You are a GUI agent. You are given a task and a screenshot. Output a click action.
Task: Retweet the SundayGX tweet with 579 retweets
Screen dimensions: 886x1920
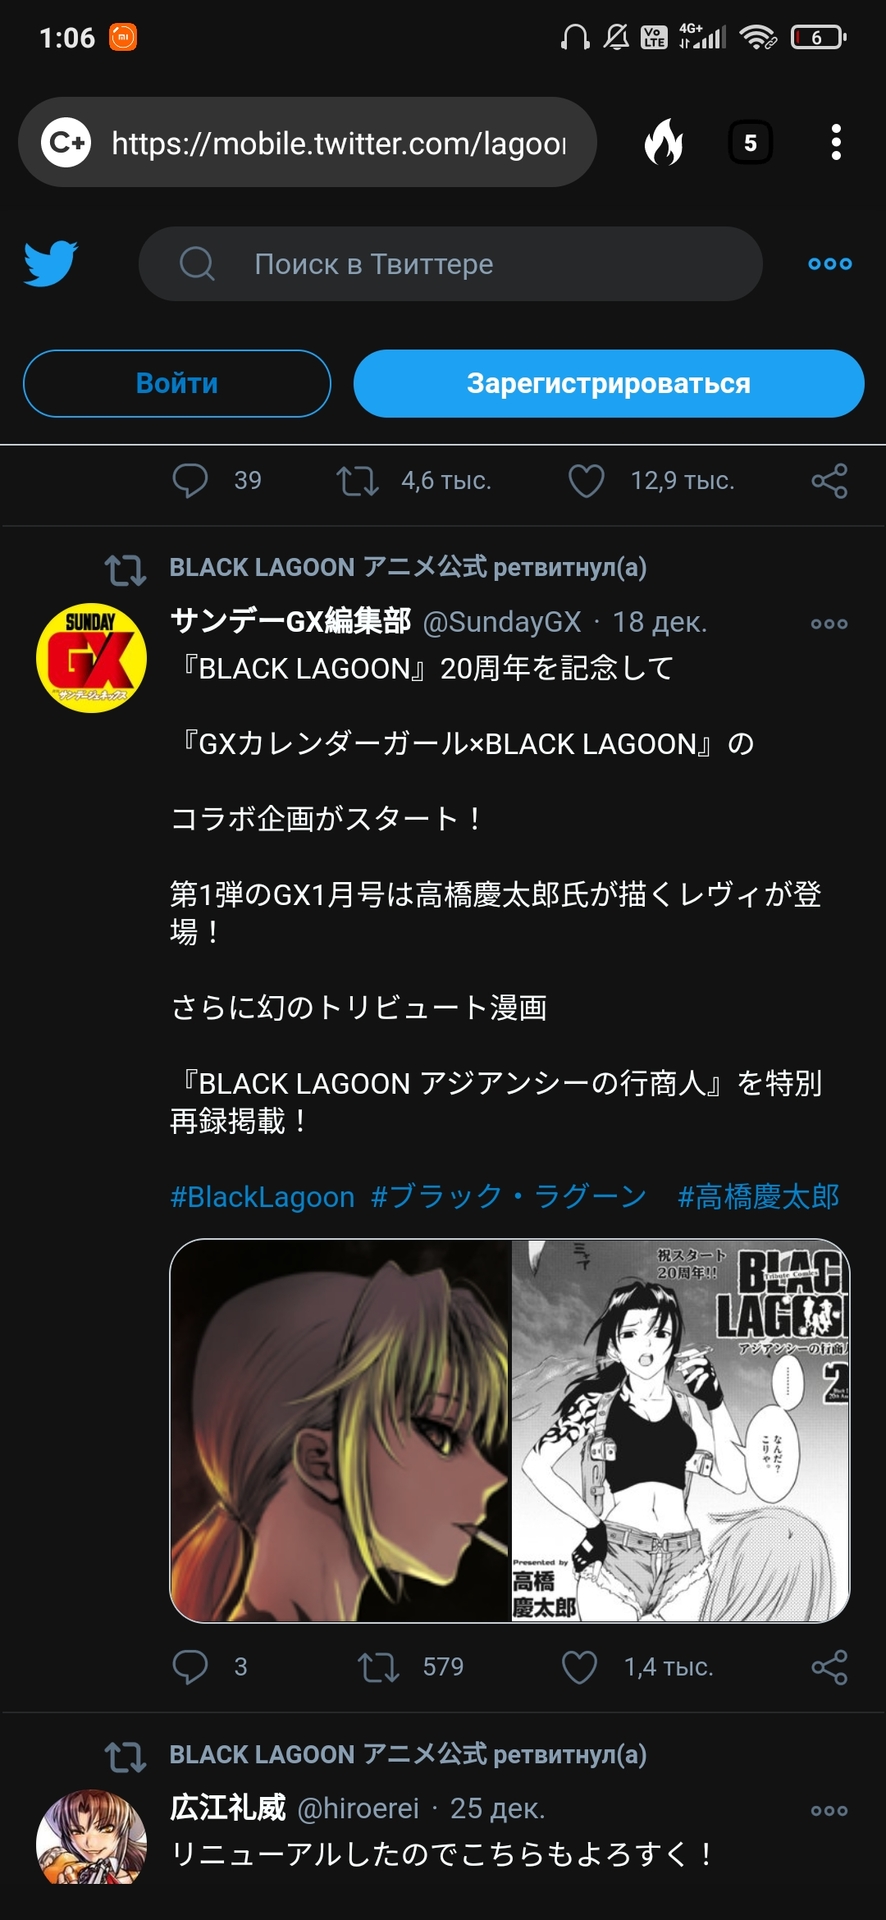(x=378, y=1667)
